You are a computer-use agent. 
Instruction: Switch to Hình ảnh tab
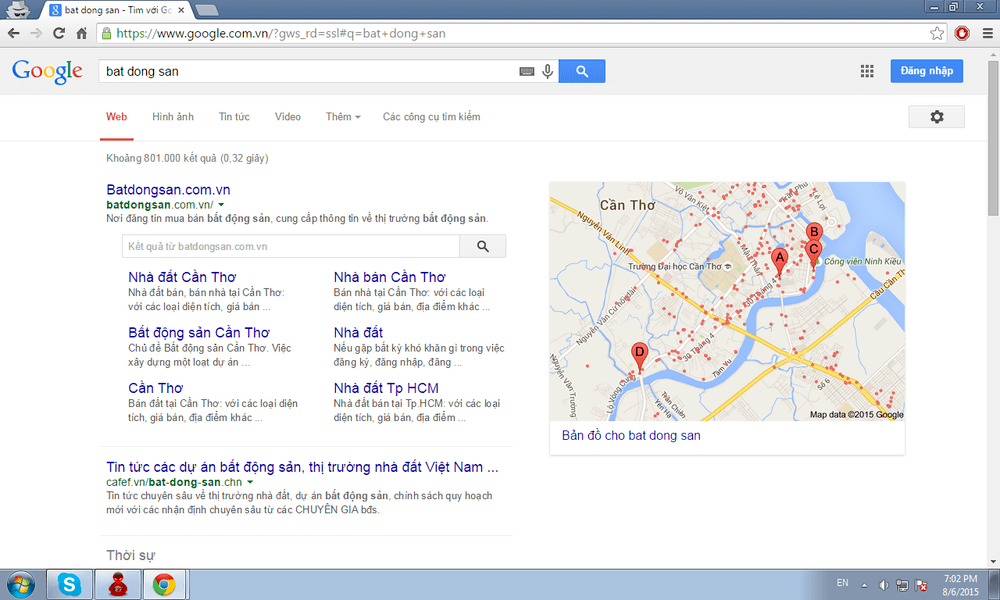click(x=173, y=117)
